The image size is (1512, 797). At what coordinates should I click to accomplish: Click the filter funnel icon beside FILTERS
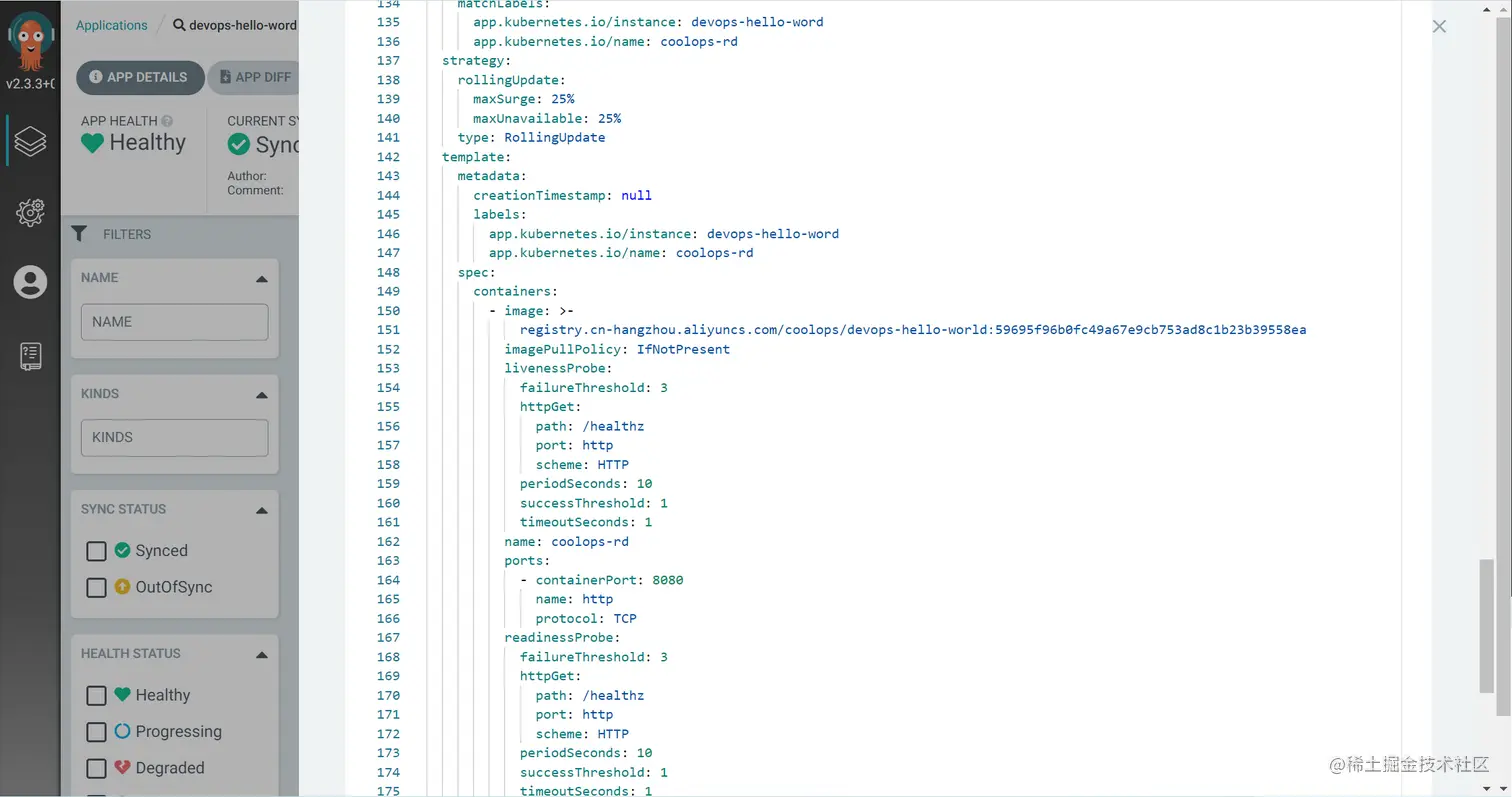coord(79,234)
